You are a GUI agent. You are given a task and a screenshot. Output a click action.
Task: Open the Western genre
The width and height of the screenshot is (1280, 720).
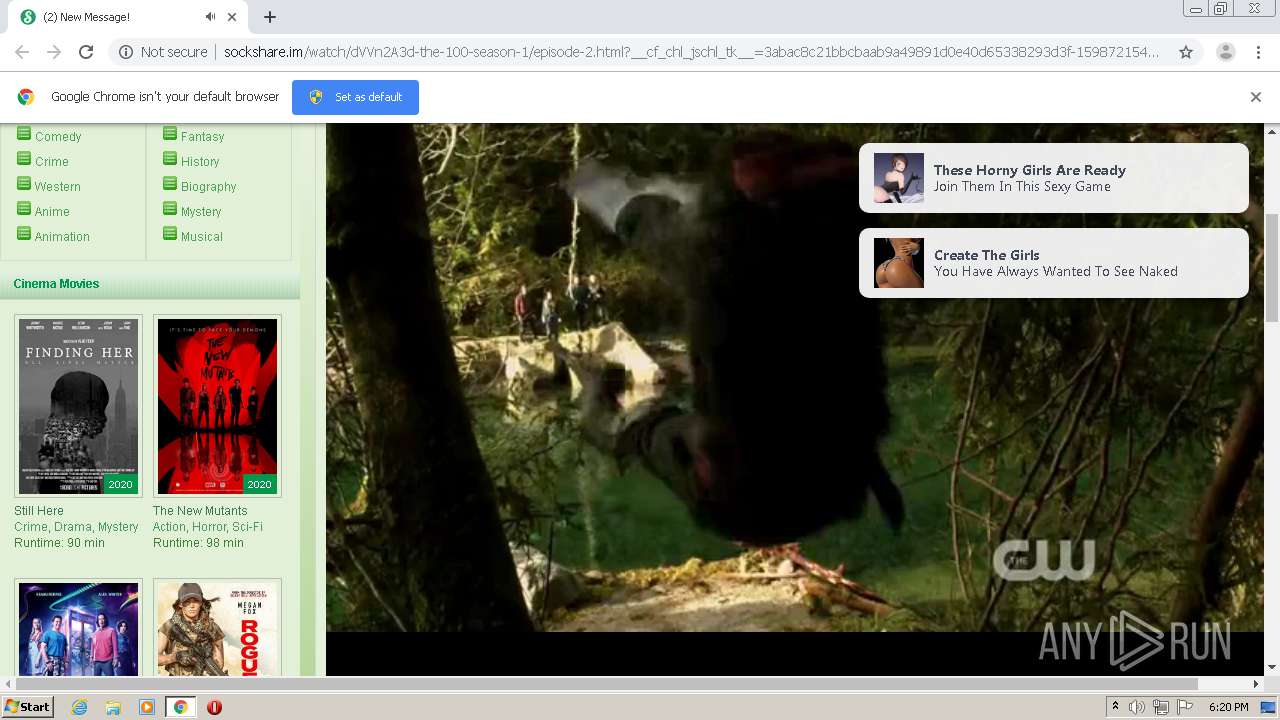point(58,186)
